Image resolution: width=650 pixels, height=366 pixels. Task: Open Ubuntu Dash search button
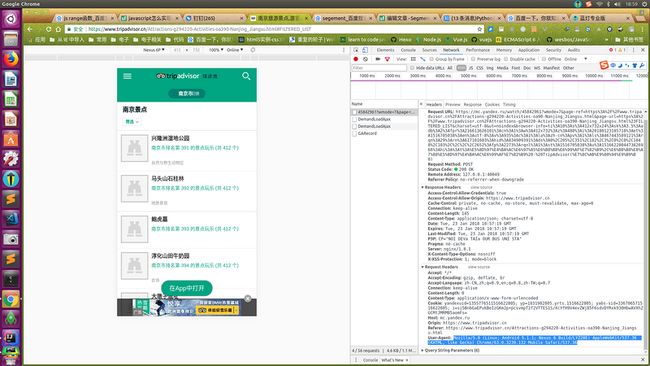[x=11, y=19]
